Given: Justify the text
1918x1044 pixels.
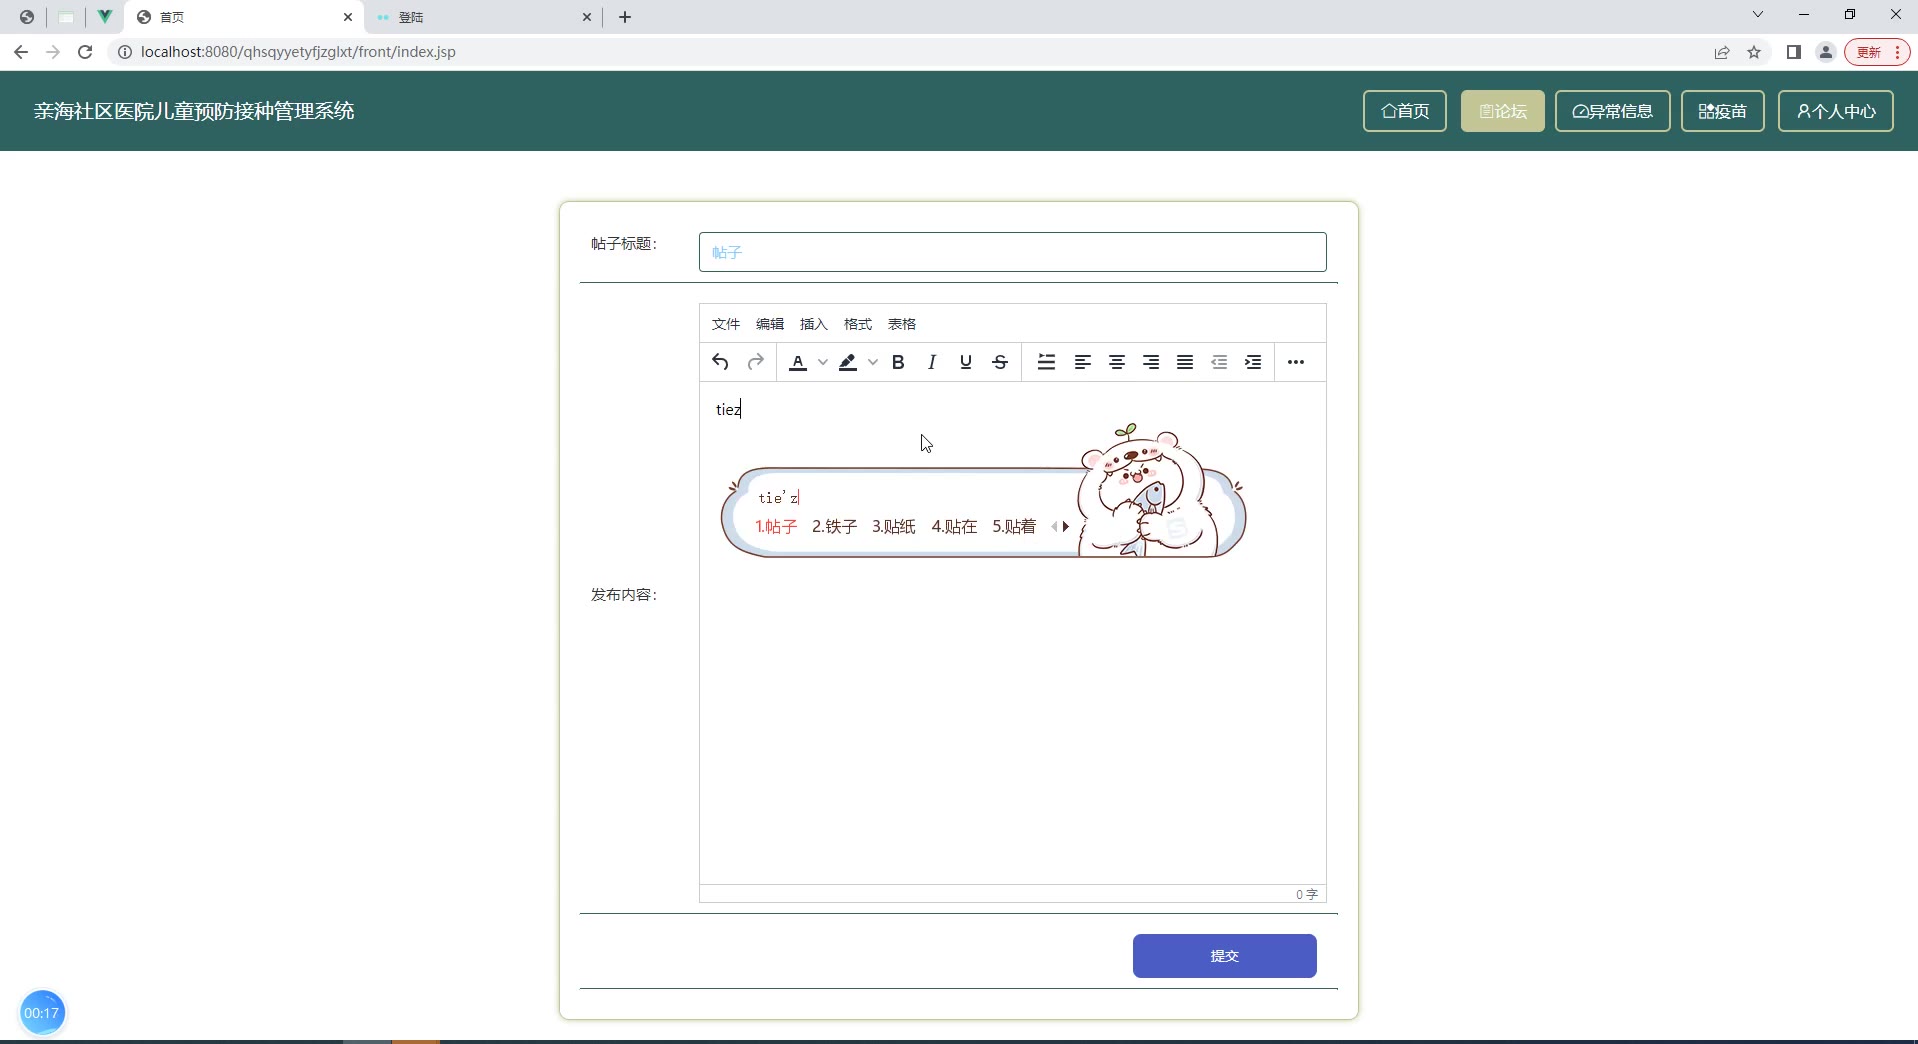Looking at the screenshot, I should tap(1185, 362).
